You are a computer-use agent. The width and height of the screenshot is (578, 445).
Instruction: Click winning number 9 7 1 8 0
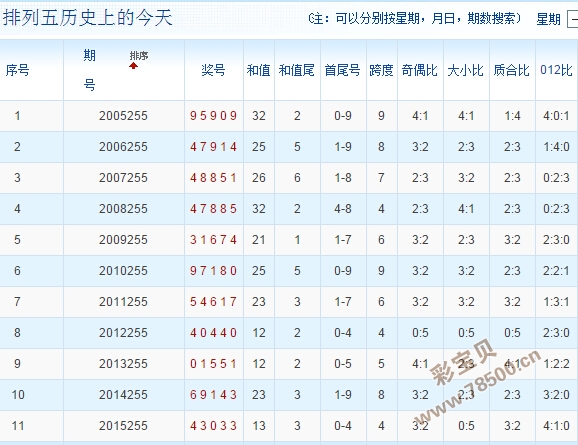[213, 271]
